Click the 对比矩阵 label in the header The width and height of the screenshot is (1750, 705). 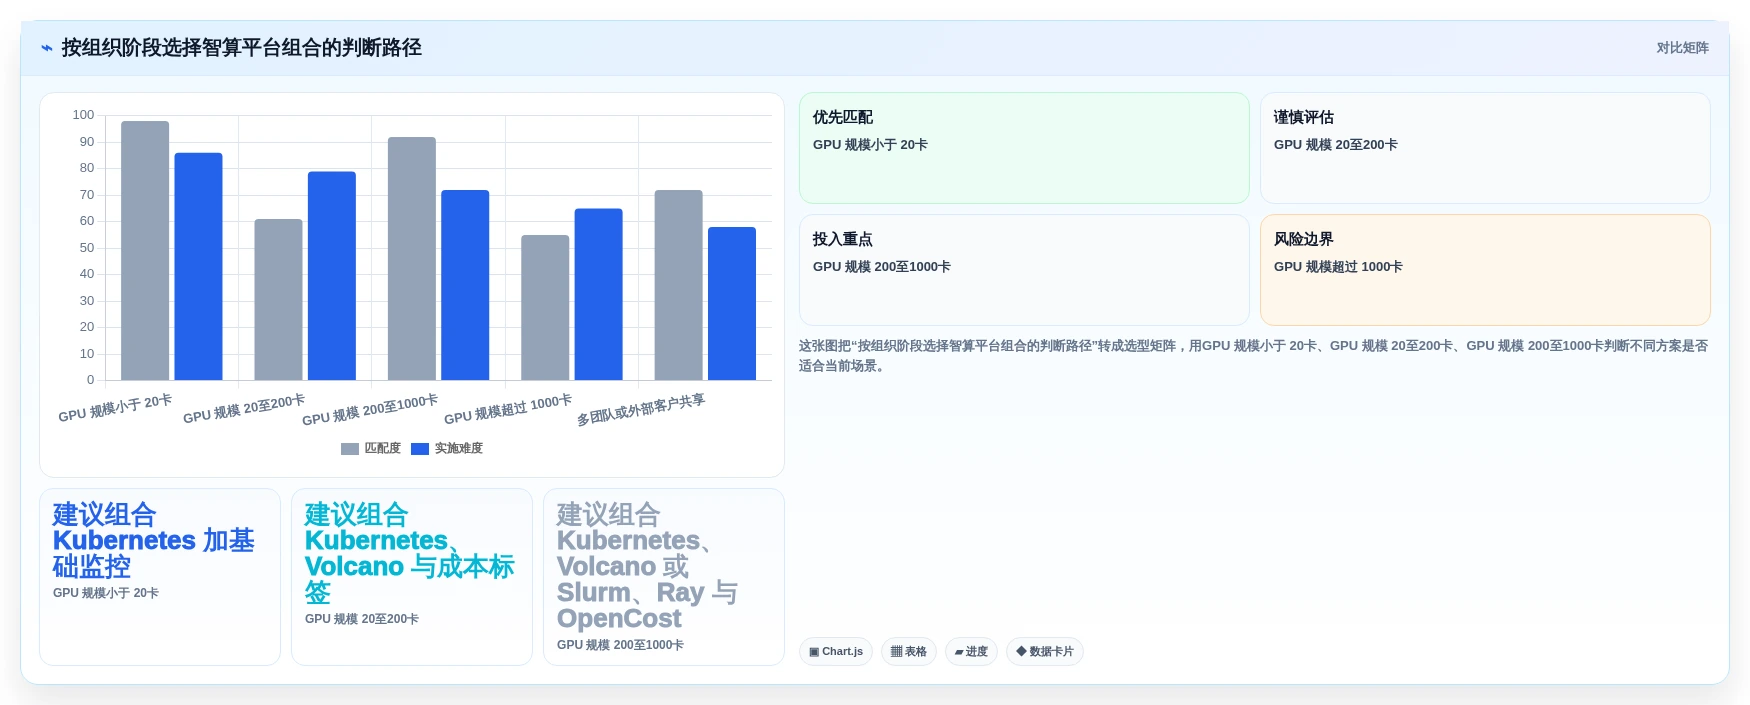pyautogui.click(x=1682, y=48)
